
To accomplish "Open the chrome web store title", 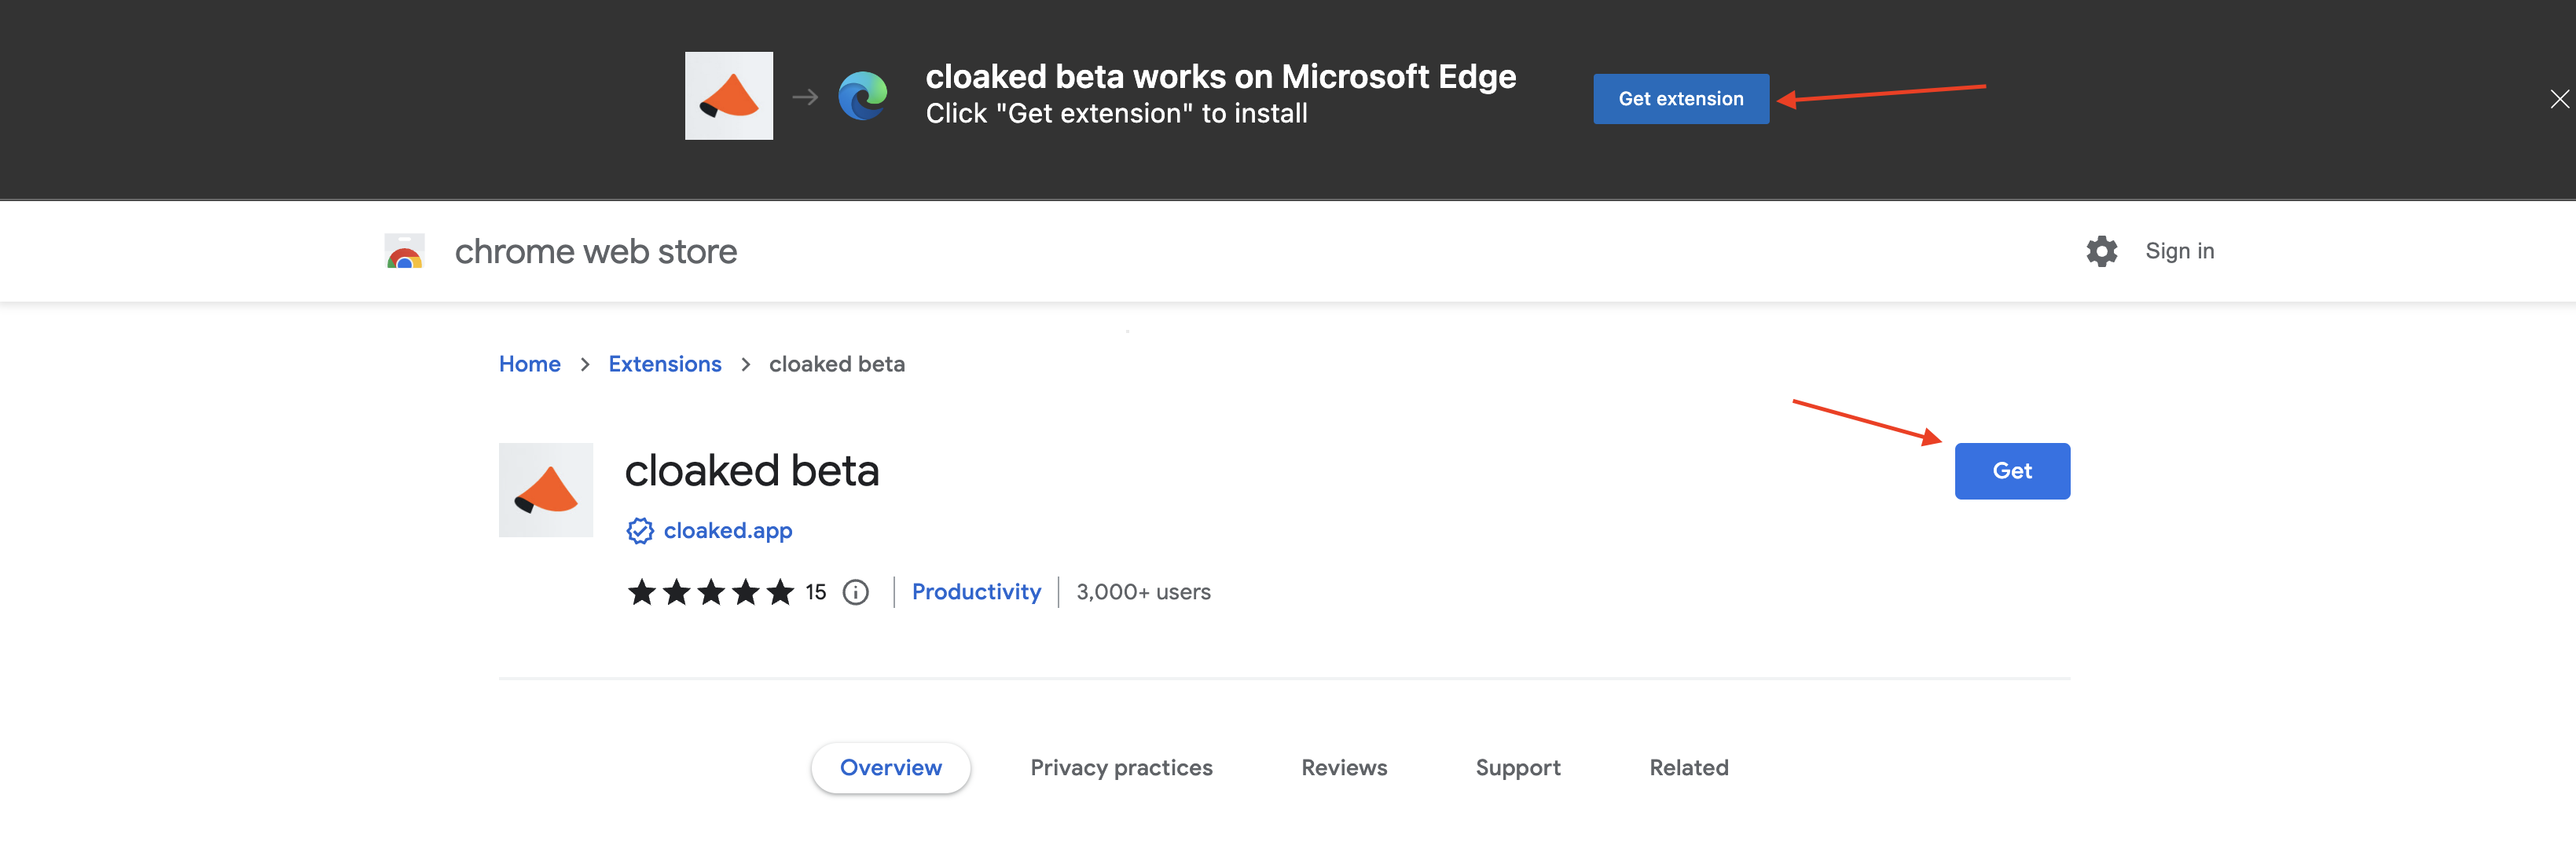I will coord(596,251).
